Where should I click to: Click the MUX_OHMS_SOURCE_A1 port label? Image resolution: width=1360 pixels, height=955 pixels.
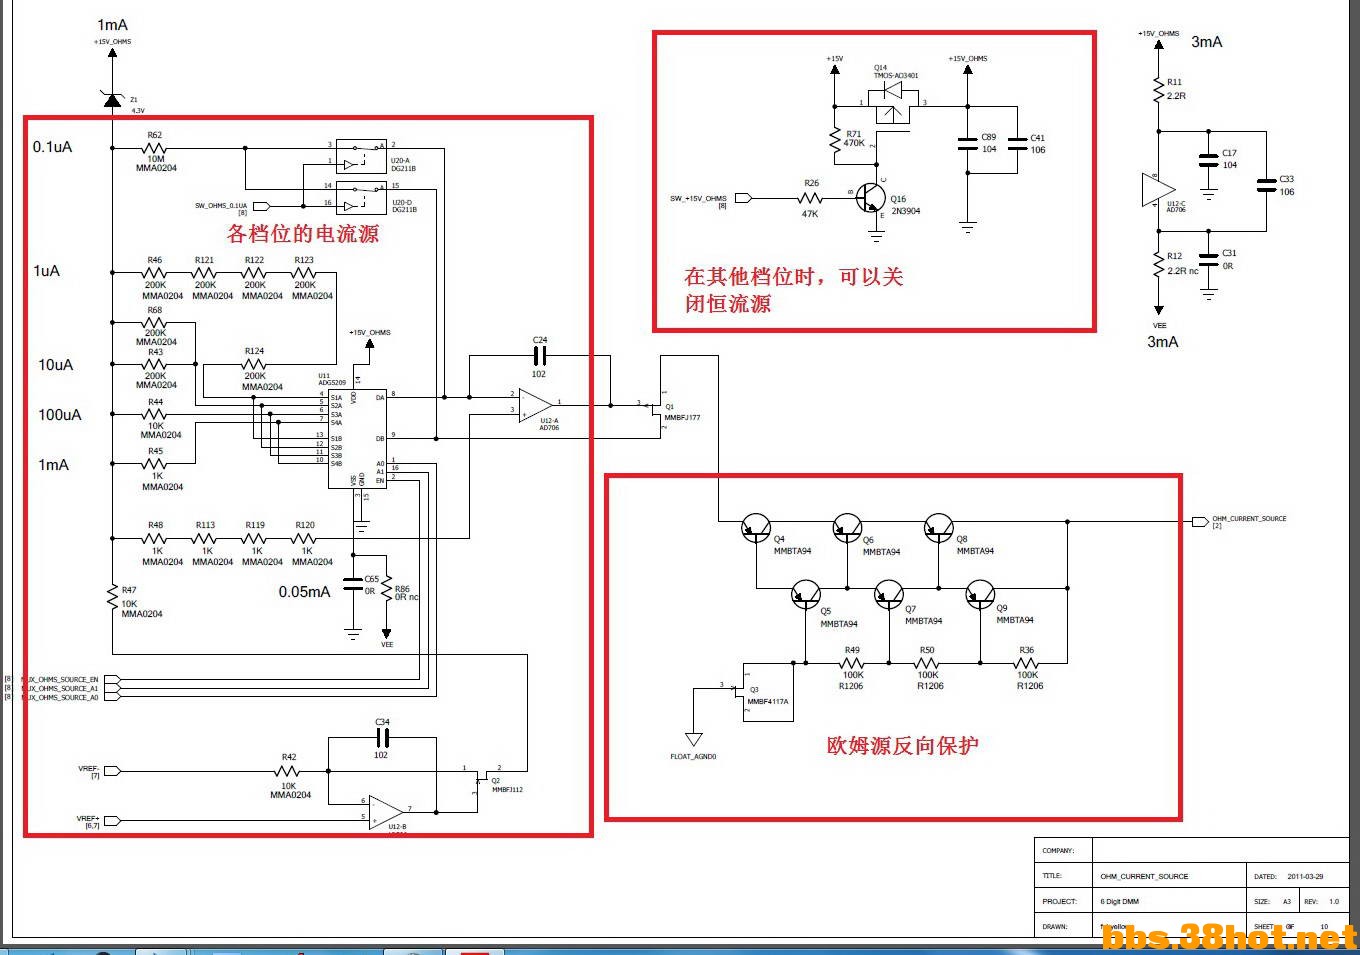click(61, 689)
